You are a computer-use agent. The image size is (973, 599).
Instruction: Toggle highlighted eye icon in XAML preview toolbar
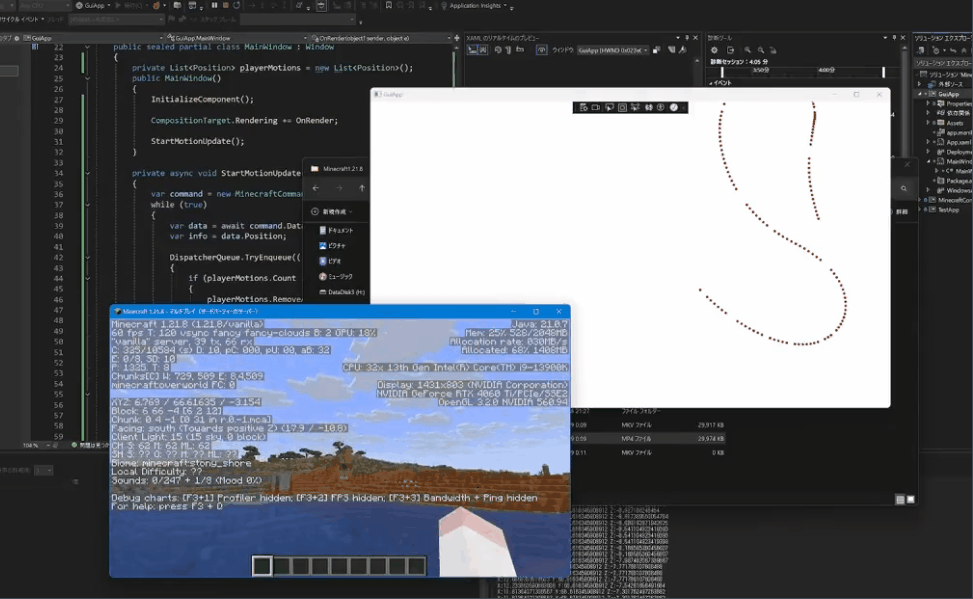[x=541, y=50]
